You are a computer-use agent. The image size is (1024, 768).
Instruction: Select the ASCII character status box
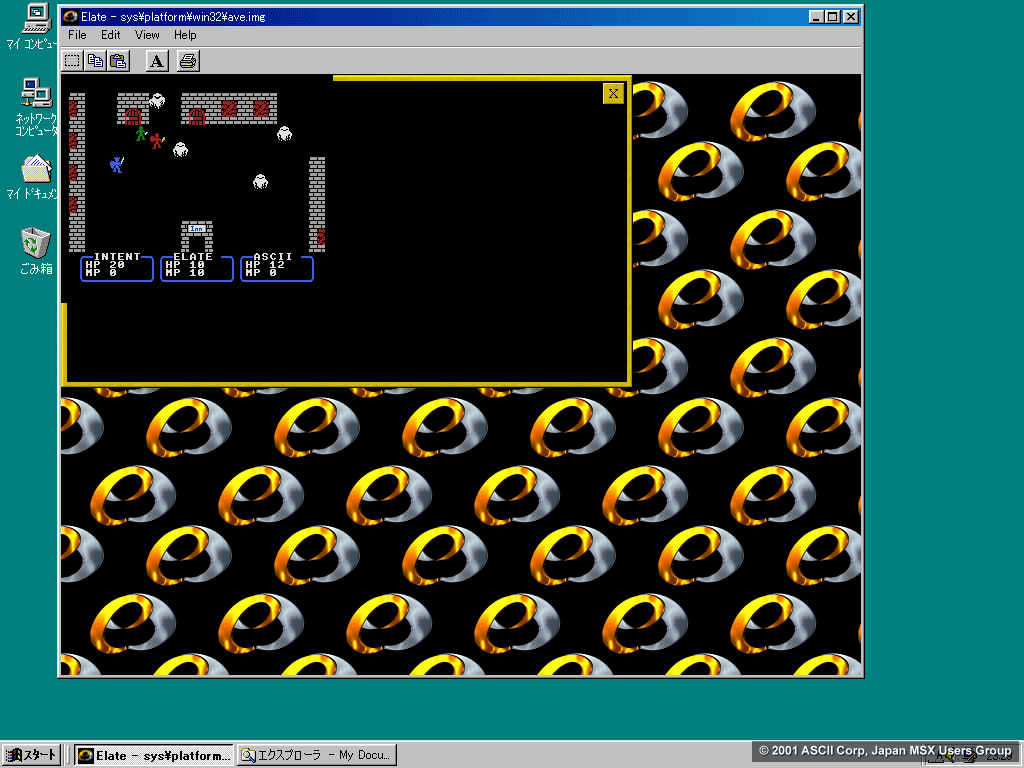point(277,268)
